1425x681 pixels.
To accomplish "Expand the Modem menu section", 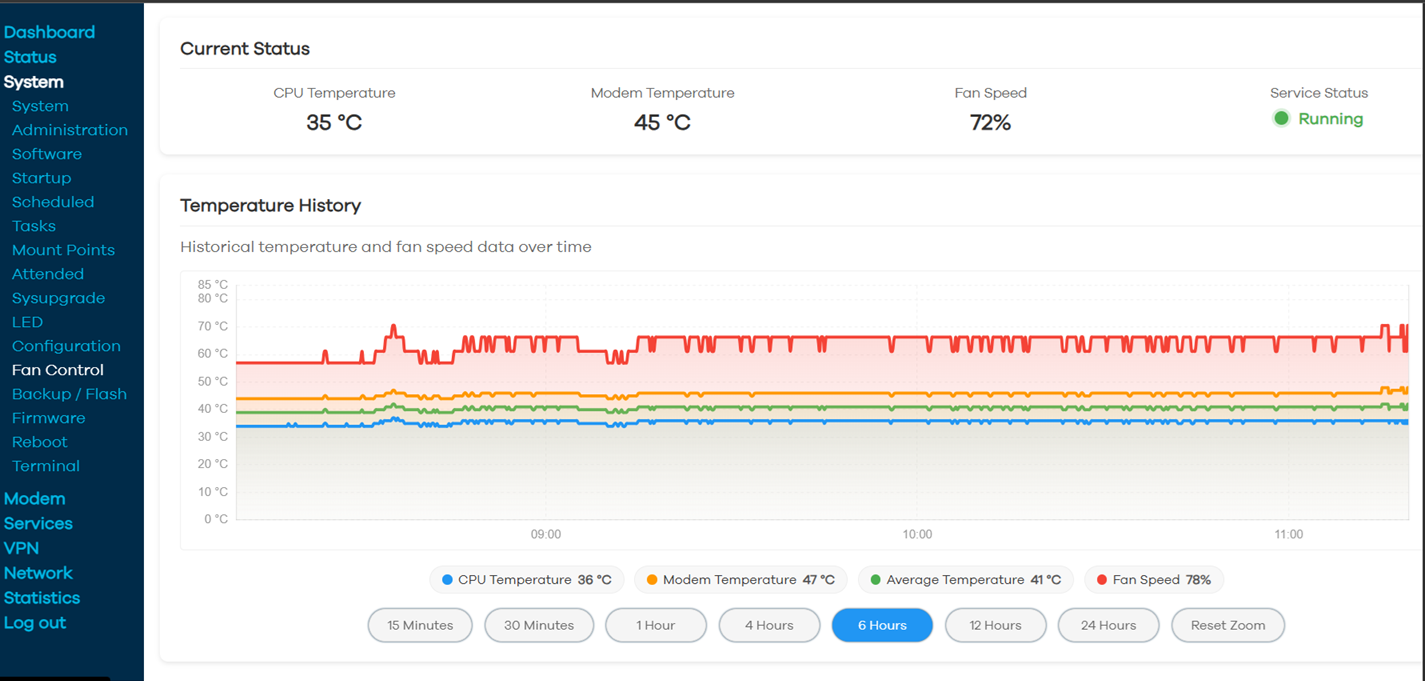I will (x=34, y=499).
